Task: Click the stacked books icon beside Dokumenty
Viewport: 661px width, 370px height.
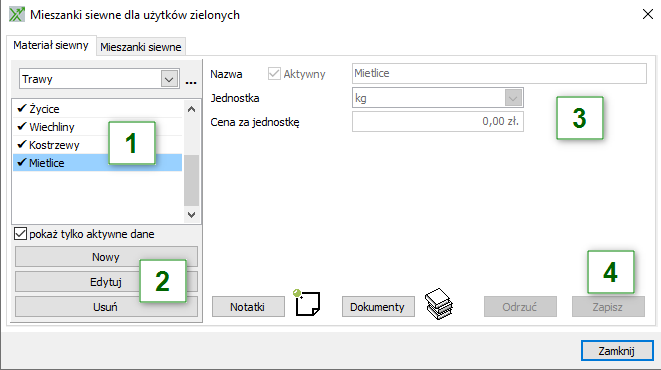Action: [439, 304]
